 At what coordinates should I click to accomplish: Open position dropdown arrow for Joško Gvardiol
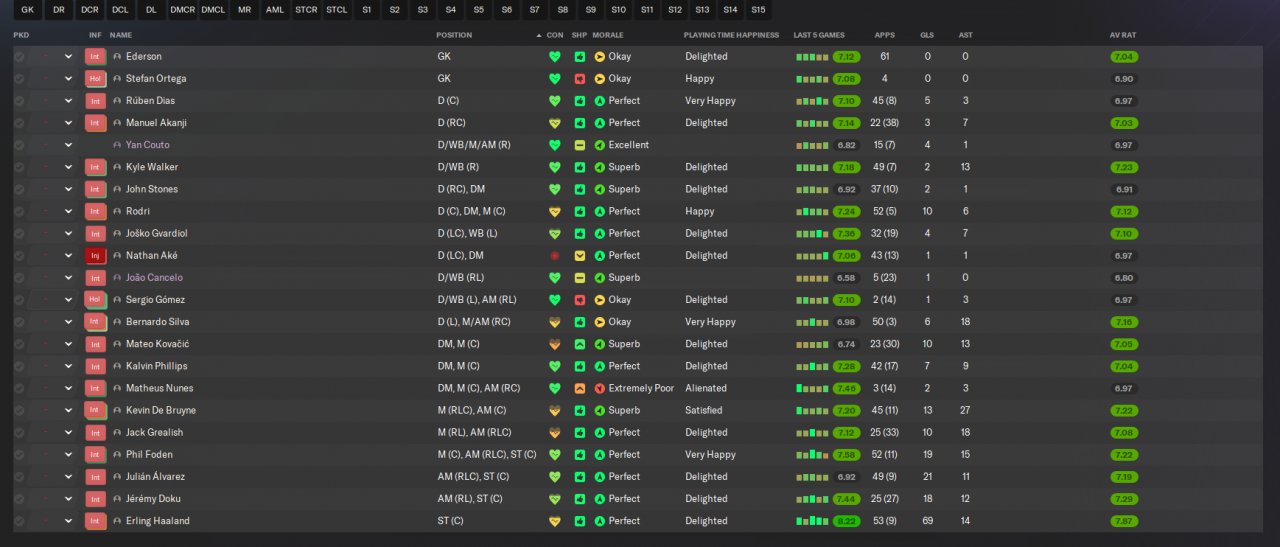(x=68, y=234)
